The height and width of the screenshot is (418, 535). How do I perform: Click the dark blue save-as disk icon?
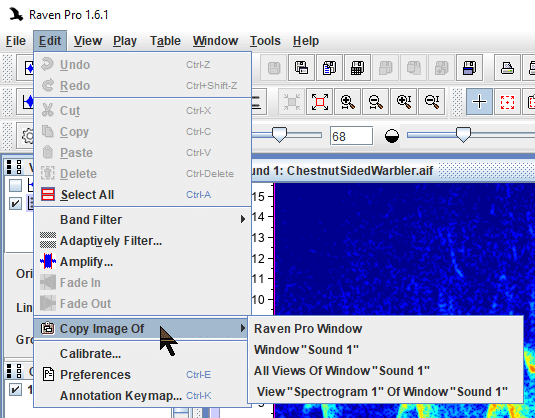pyautogui.click(x=469, y=68)
